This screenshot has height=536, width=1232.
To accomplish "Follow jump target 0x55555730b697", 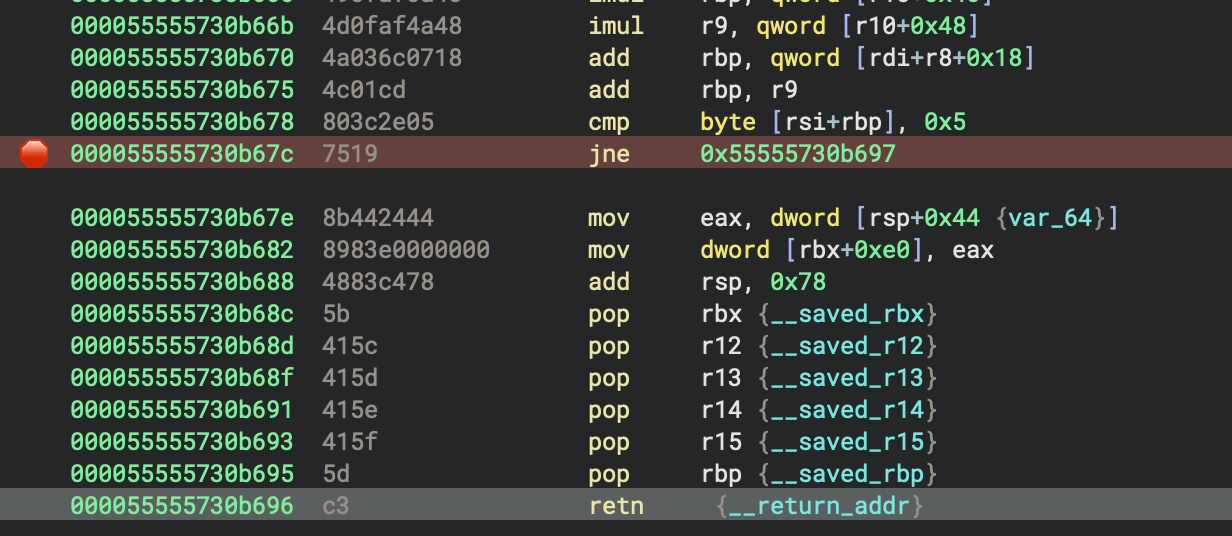I will click(799, 154).
